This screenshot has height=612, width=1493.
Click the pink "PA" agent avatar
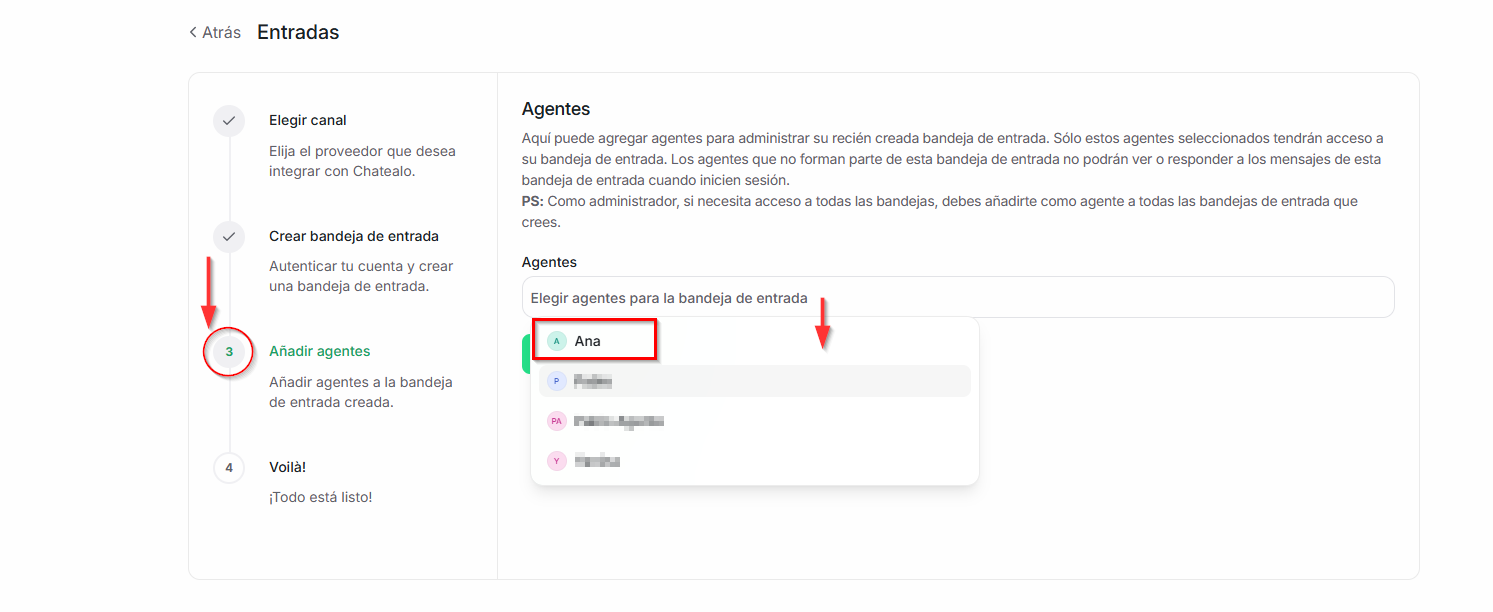click(557, 421)
